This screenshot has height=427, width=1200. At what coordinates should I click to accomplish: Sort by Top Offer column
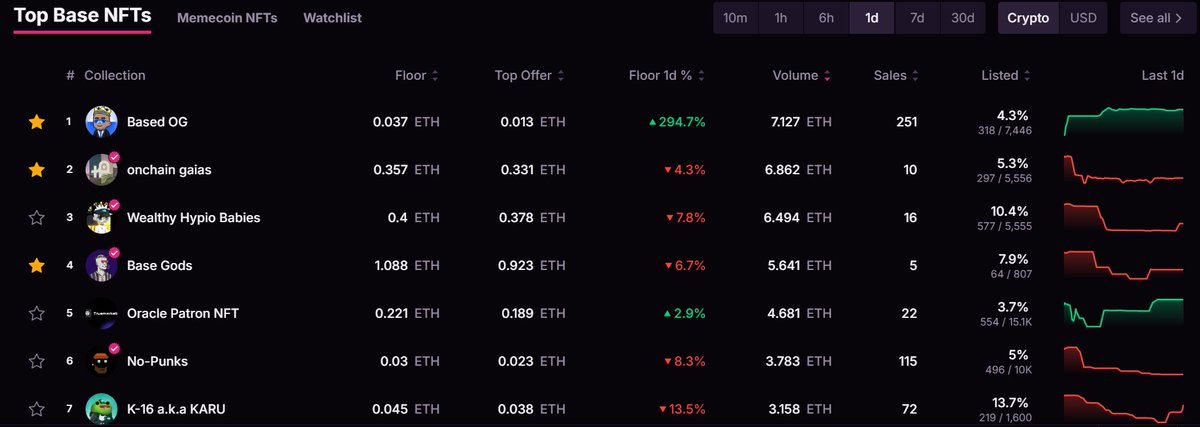(x=530, y=75)
